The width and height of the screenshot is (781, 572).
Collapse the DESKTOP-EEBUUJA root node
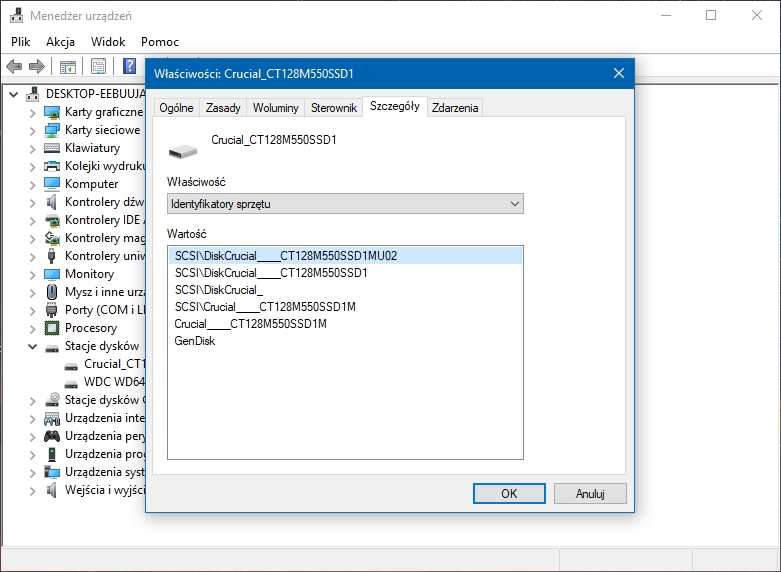click(13, 94)
